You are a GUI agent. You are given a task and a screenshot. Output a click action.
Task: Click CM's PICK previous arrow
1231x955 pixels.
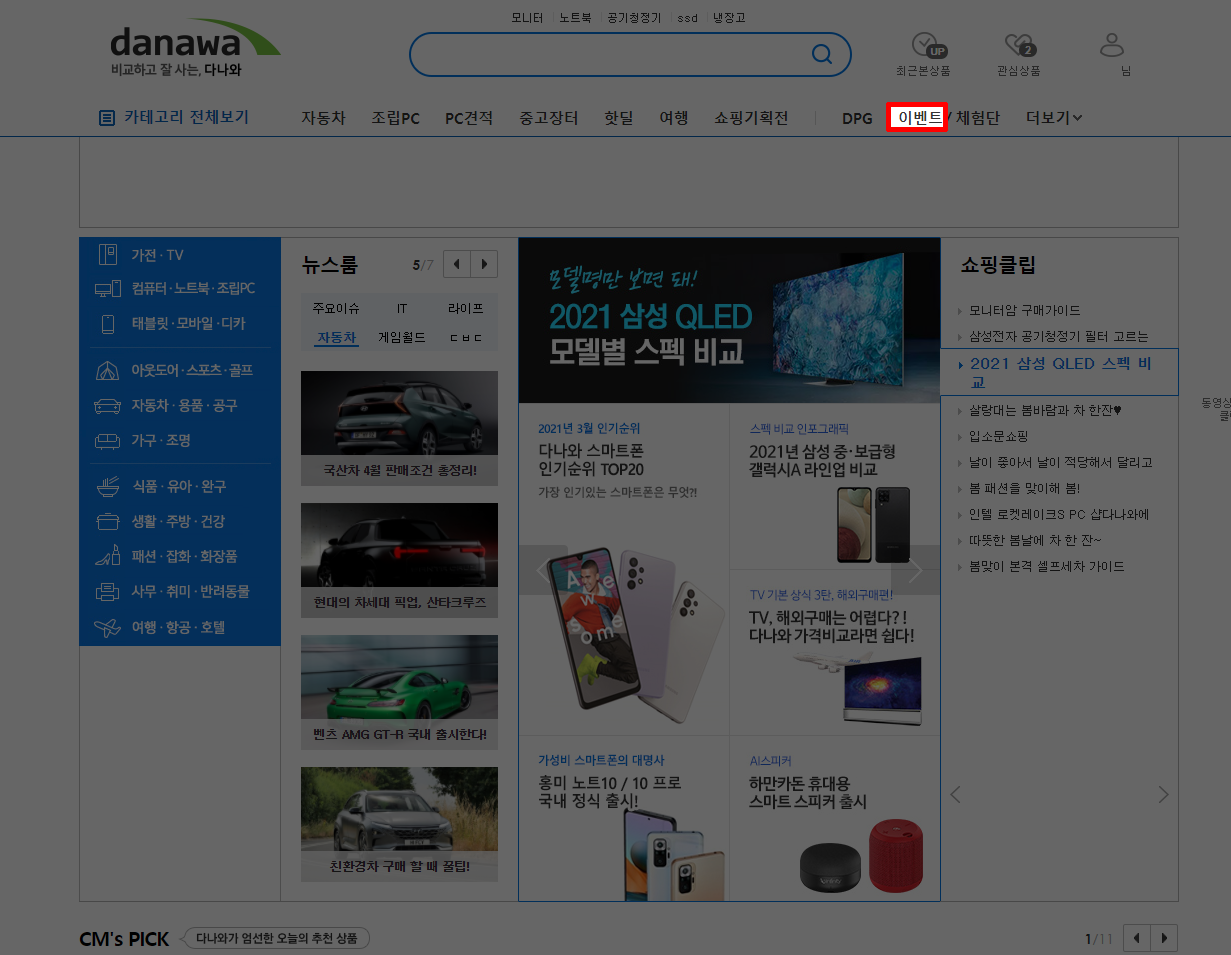(1138, 939)
